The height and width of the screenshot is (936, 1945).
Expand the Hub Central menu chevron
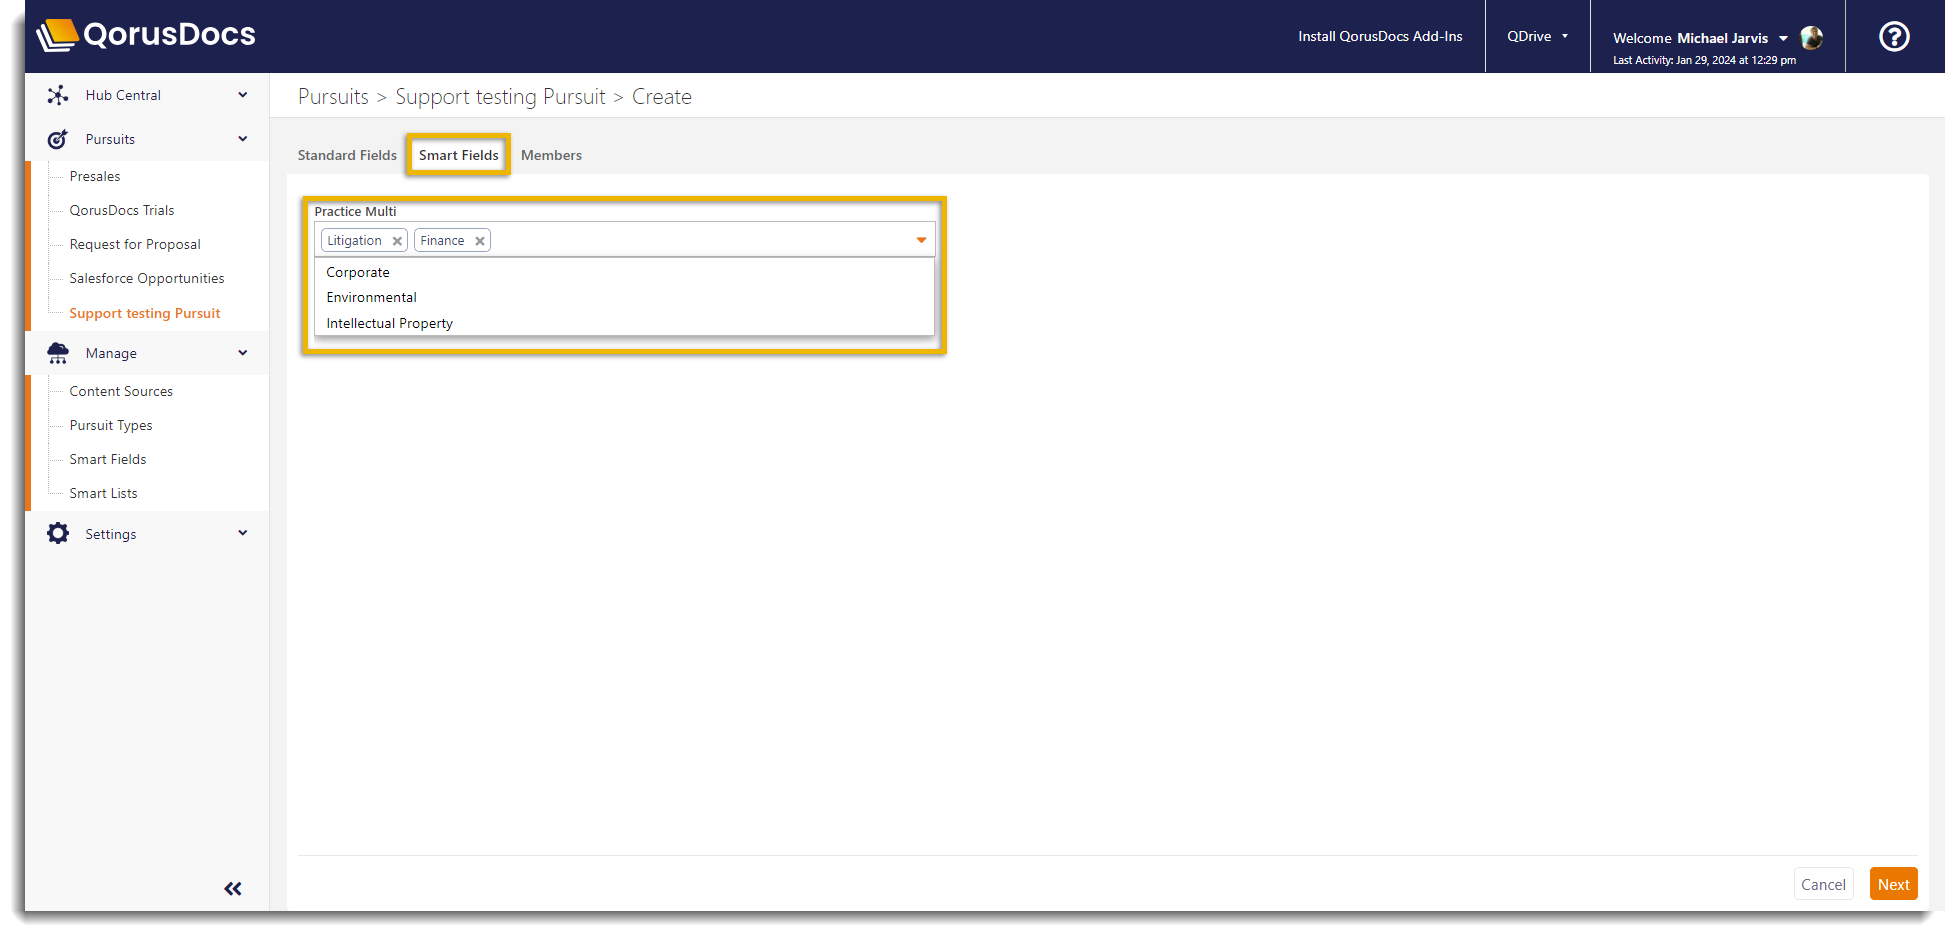point(242,95)
